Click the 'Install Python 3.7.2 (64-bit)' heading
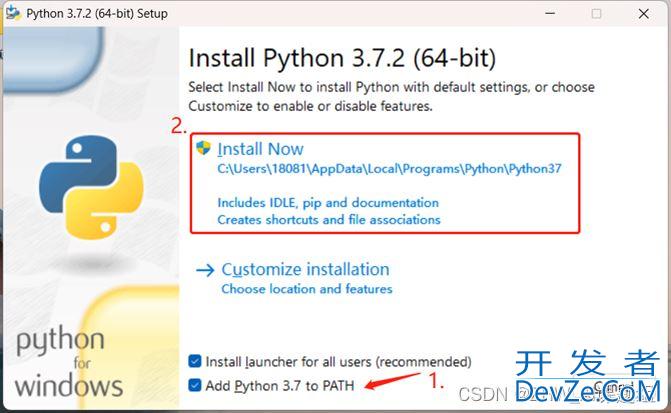This screenshot has width=671, height=413. point(342,58)
